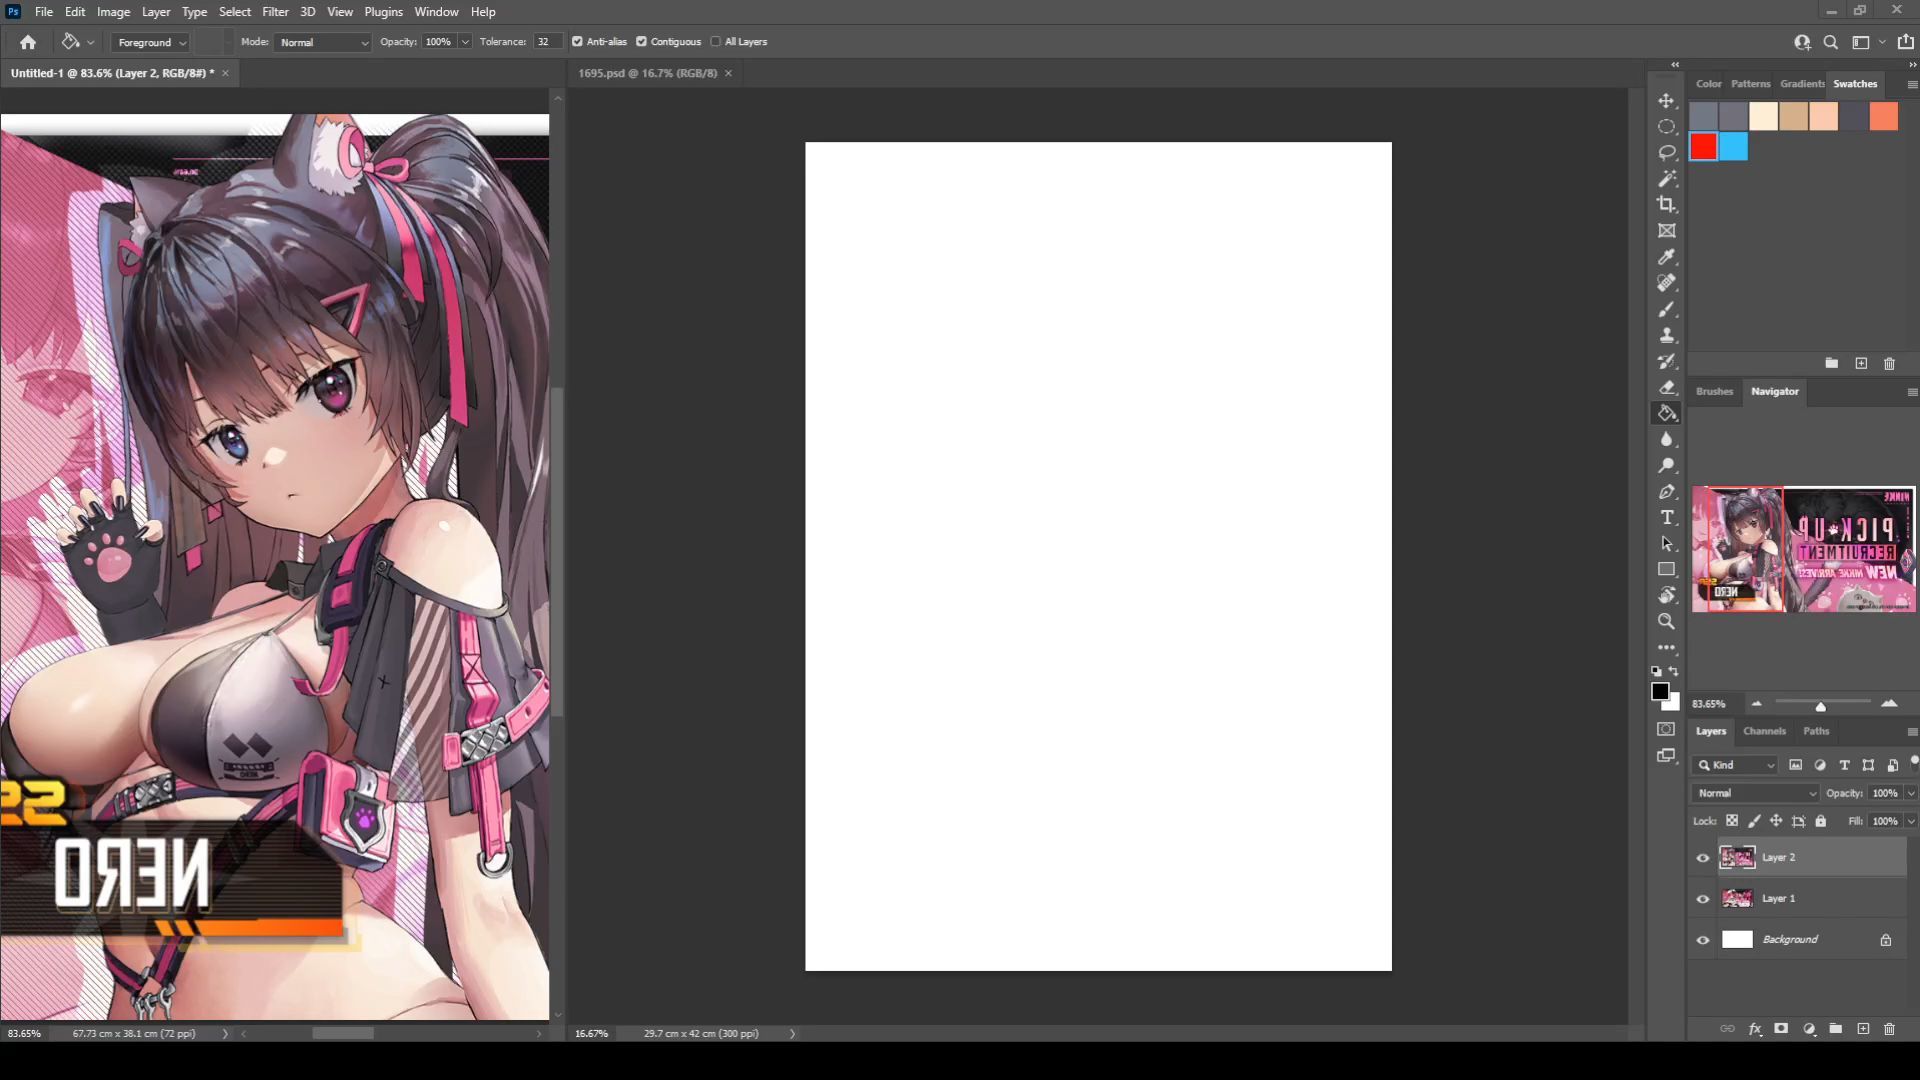Image resolution: width=1920 pixels, height=1080 pixels.
Task: Select the Lasso tool
Action: click(1666, 153)
